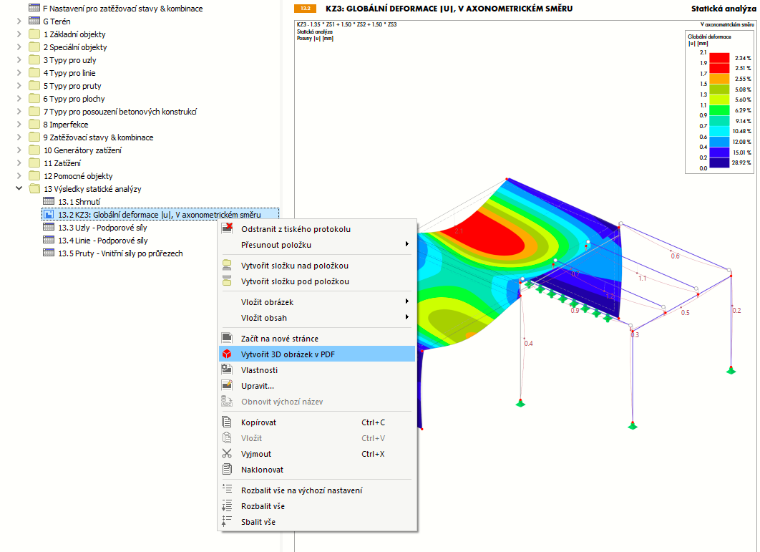Expand the 3 Typy pro uzly folder
The image size is (760, 552).
tap(19, 60)
